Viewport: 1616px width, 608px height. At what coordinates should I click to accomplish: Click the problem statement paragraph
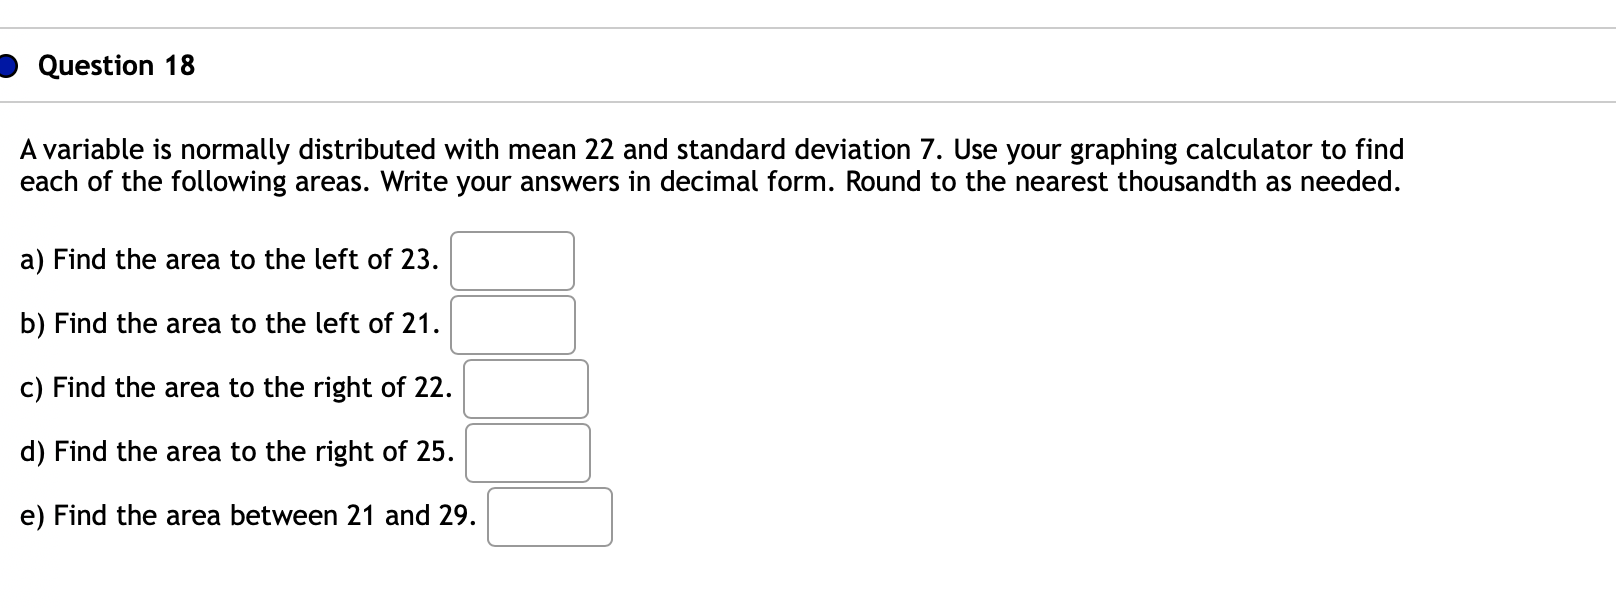coord(710,165)
